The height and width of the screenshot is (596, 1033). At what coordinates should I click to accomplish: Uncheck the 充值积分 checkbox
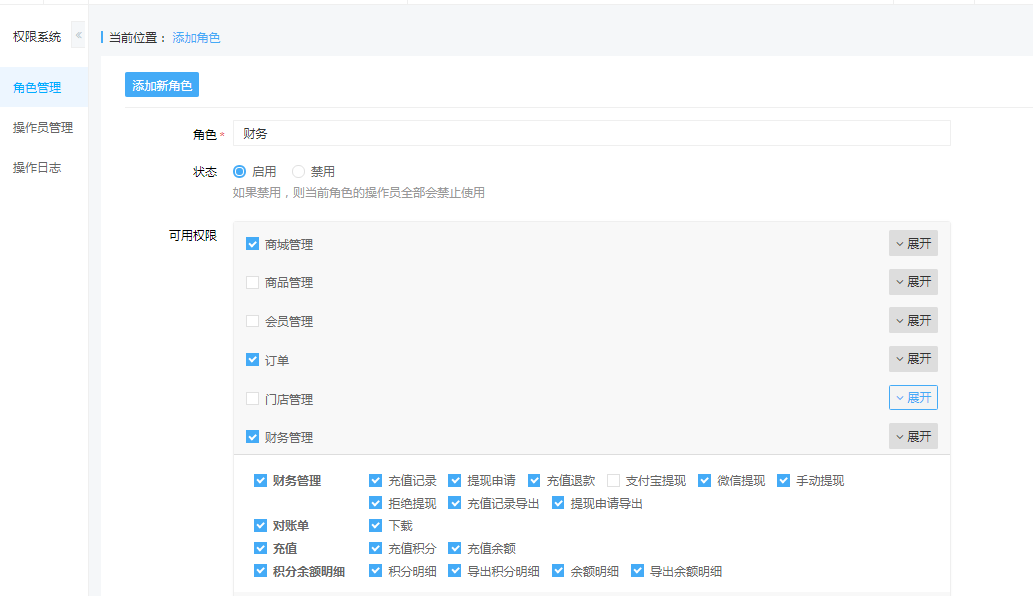click(x=376, y=548)
